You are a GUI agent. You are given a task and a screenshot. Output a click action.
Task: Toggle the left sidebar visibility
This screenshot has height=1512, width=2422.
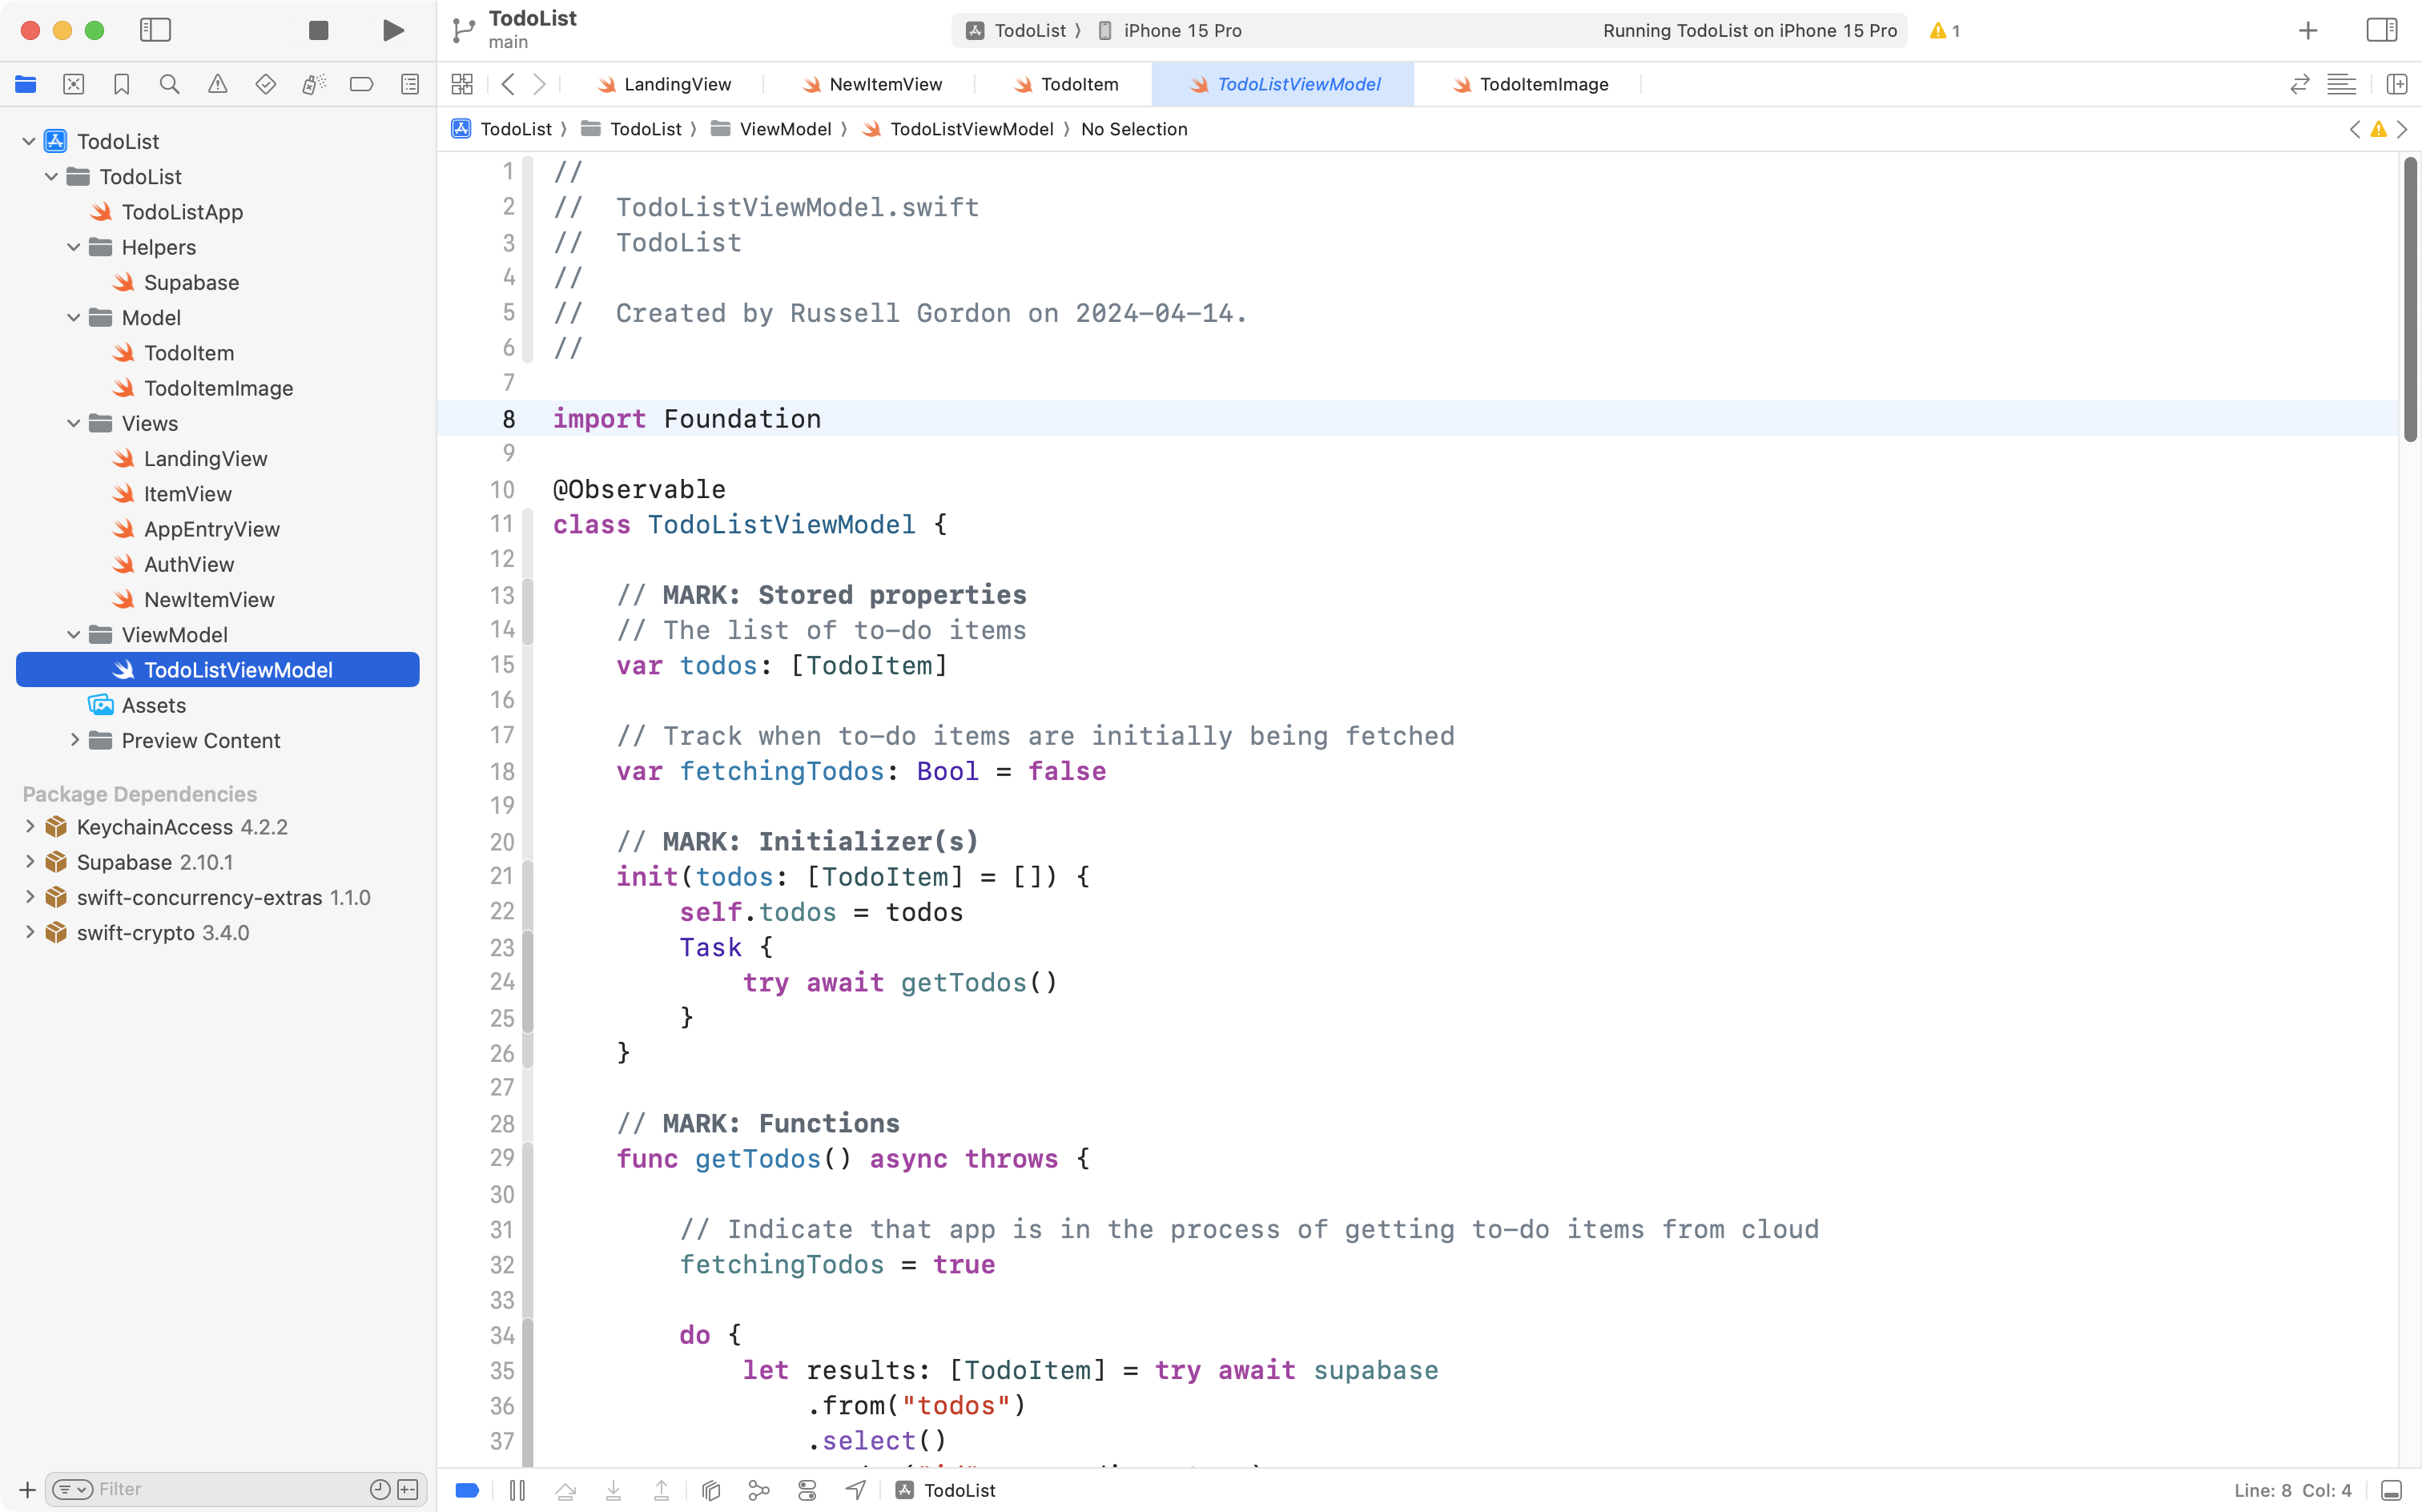[156, 30]
